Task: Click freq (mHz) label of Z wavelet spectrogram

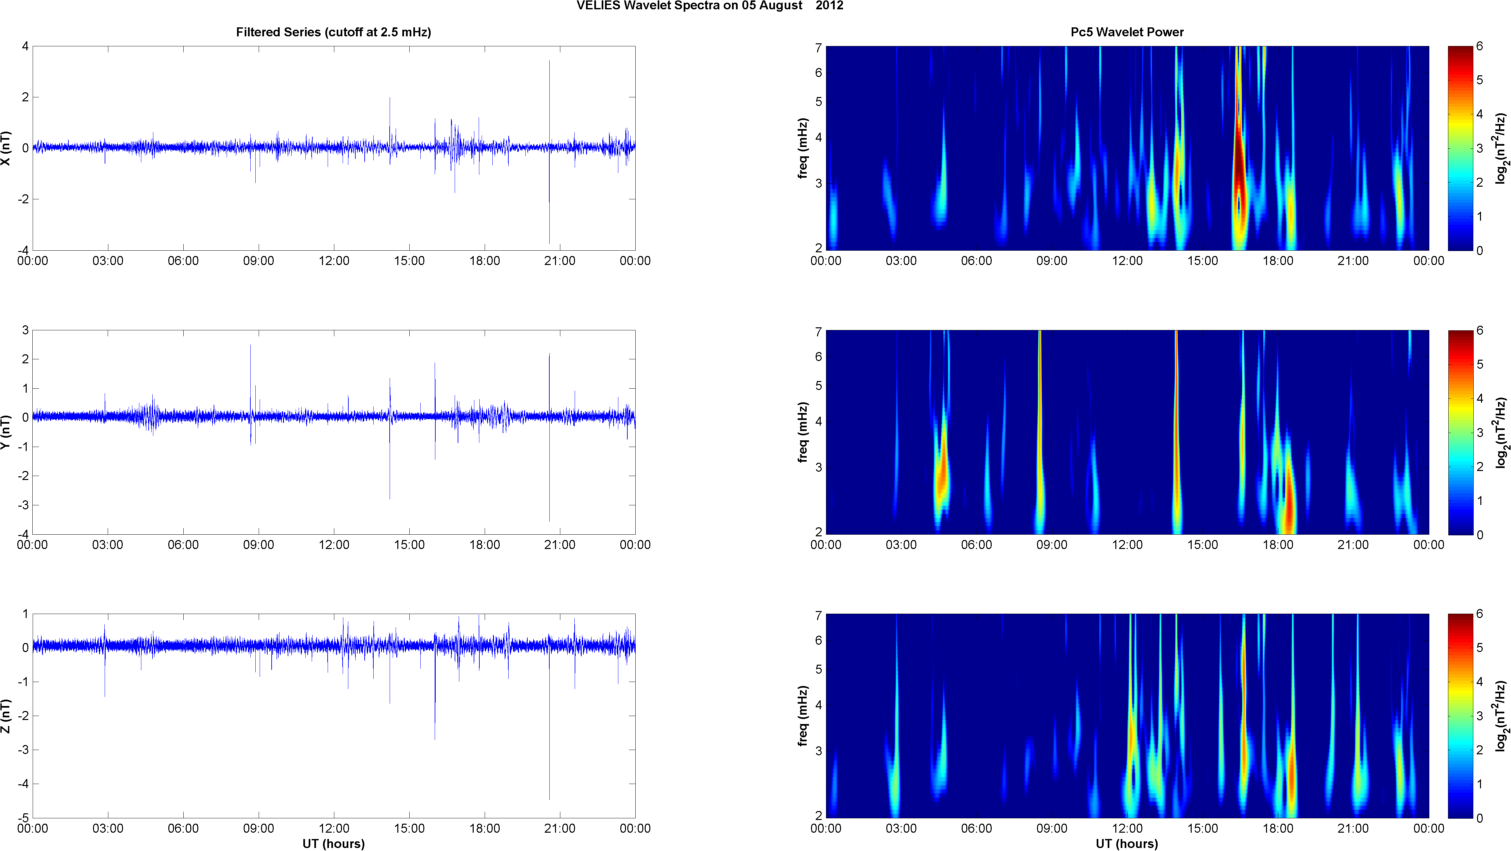Action: point(802,716)
